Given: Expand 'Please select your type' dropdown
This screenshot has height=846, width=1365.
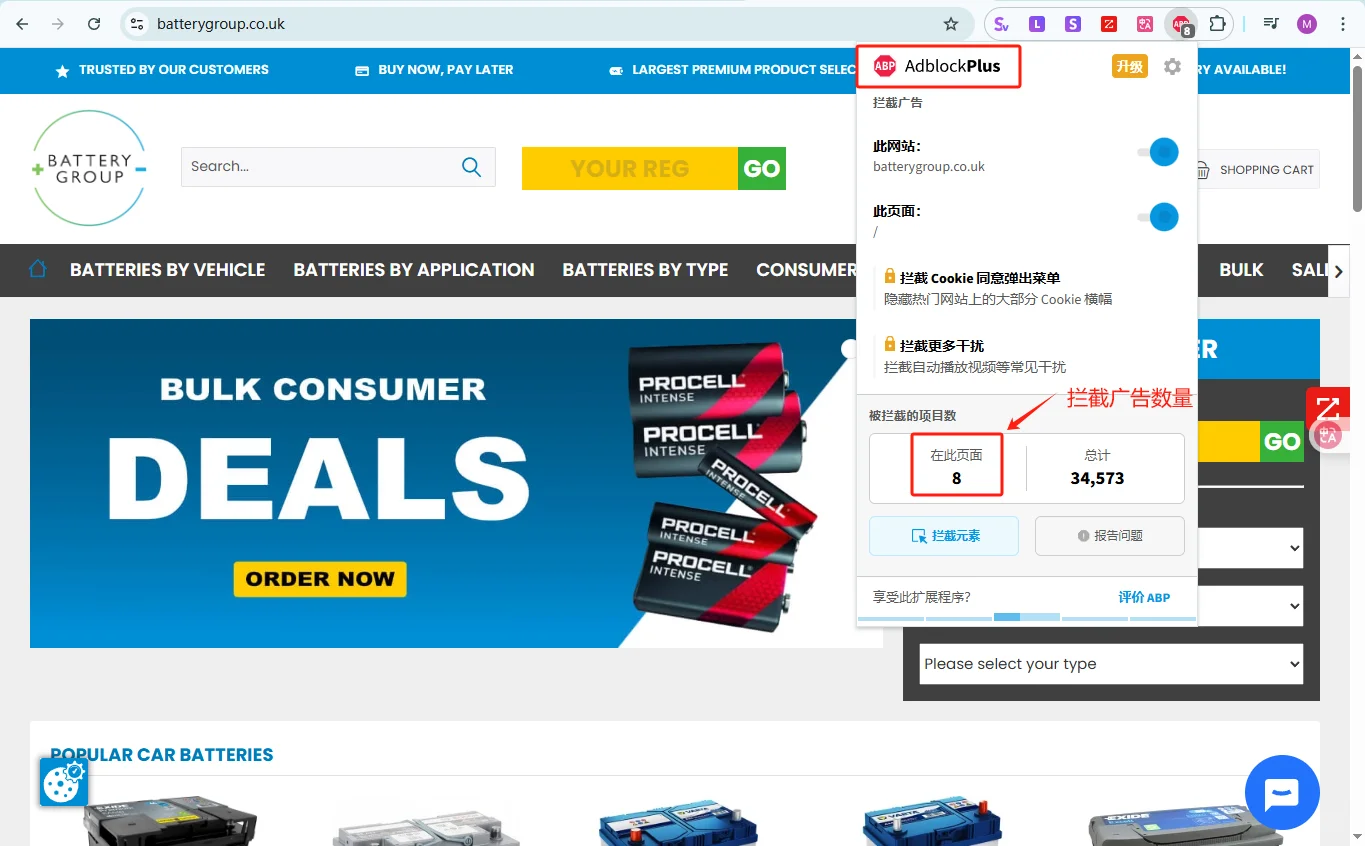Looking at the screenshot, I should [x=1111, y=664].
